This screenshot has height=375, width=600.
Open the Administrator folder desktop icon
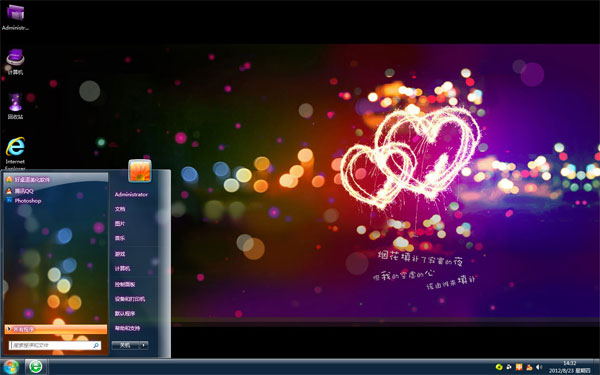pos(15,17)
